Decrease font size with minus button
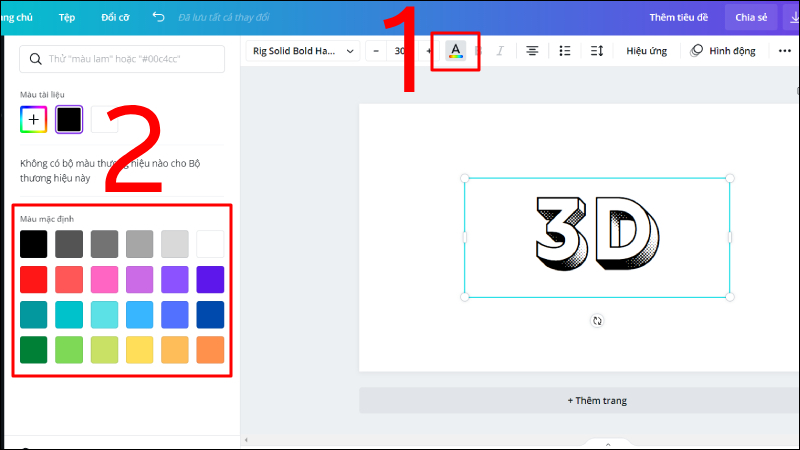The image size is (800, 450). (376, 51)
